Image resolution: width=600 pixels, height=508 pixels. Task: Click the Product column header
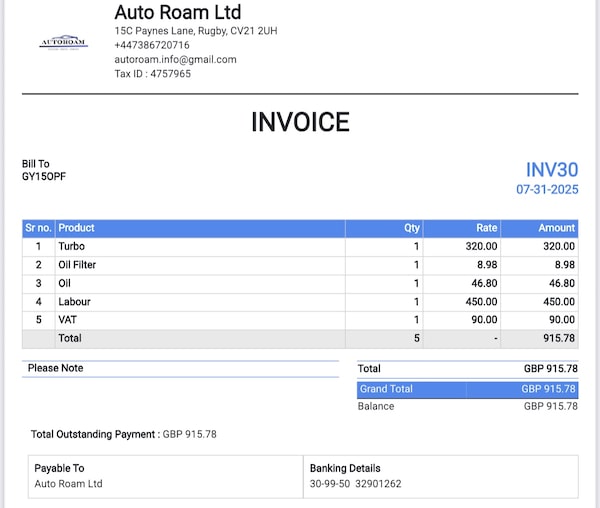(x=77, y=228)
